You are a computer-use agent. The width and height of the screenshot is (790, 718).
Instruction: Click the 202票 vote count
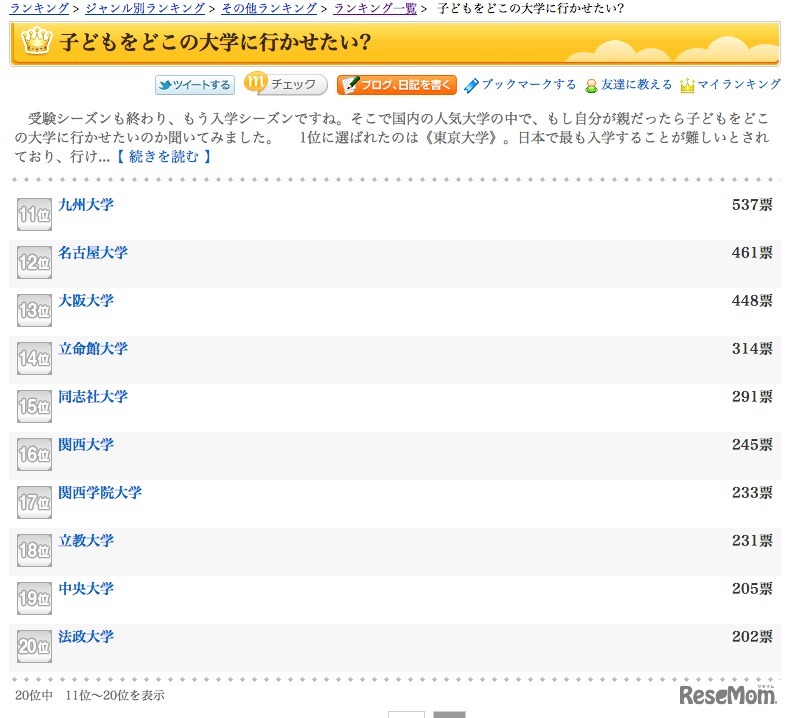point(752,636)
